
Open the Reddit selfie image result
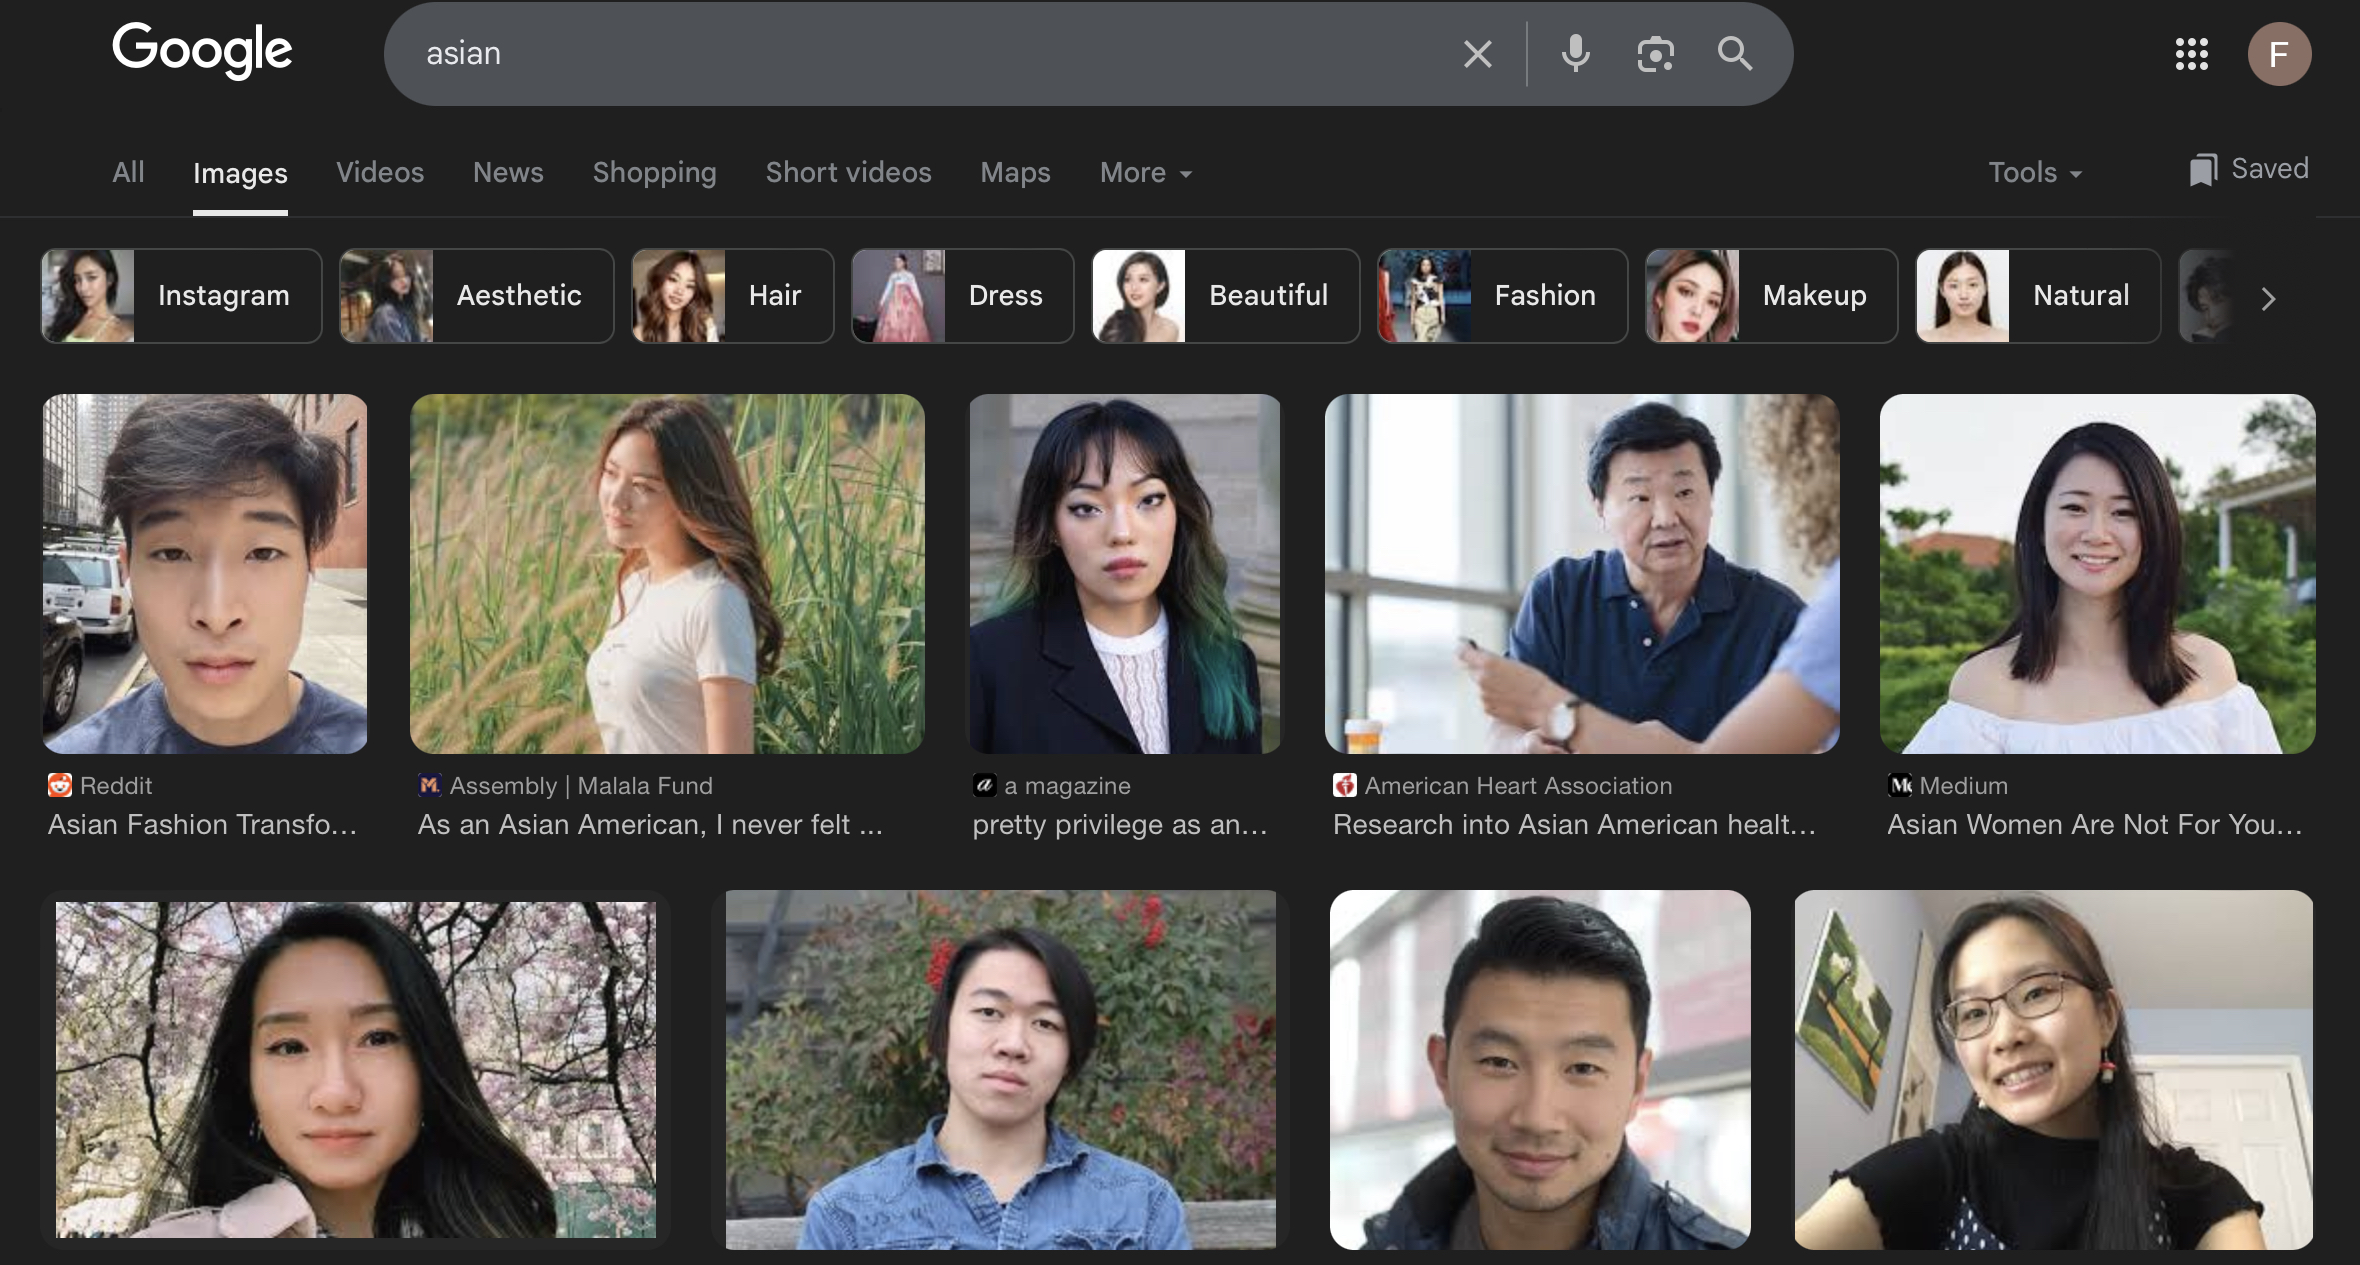click(x=205, y=573)
